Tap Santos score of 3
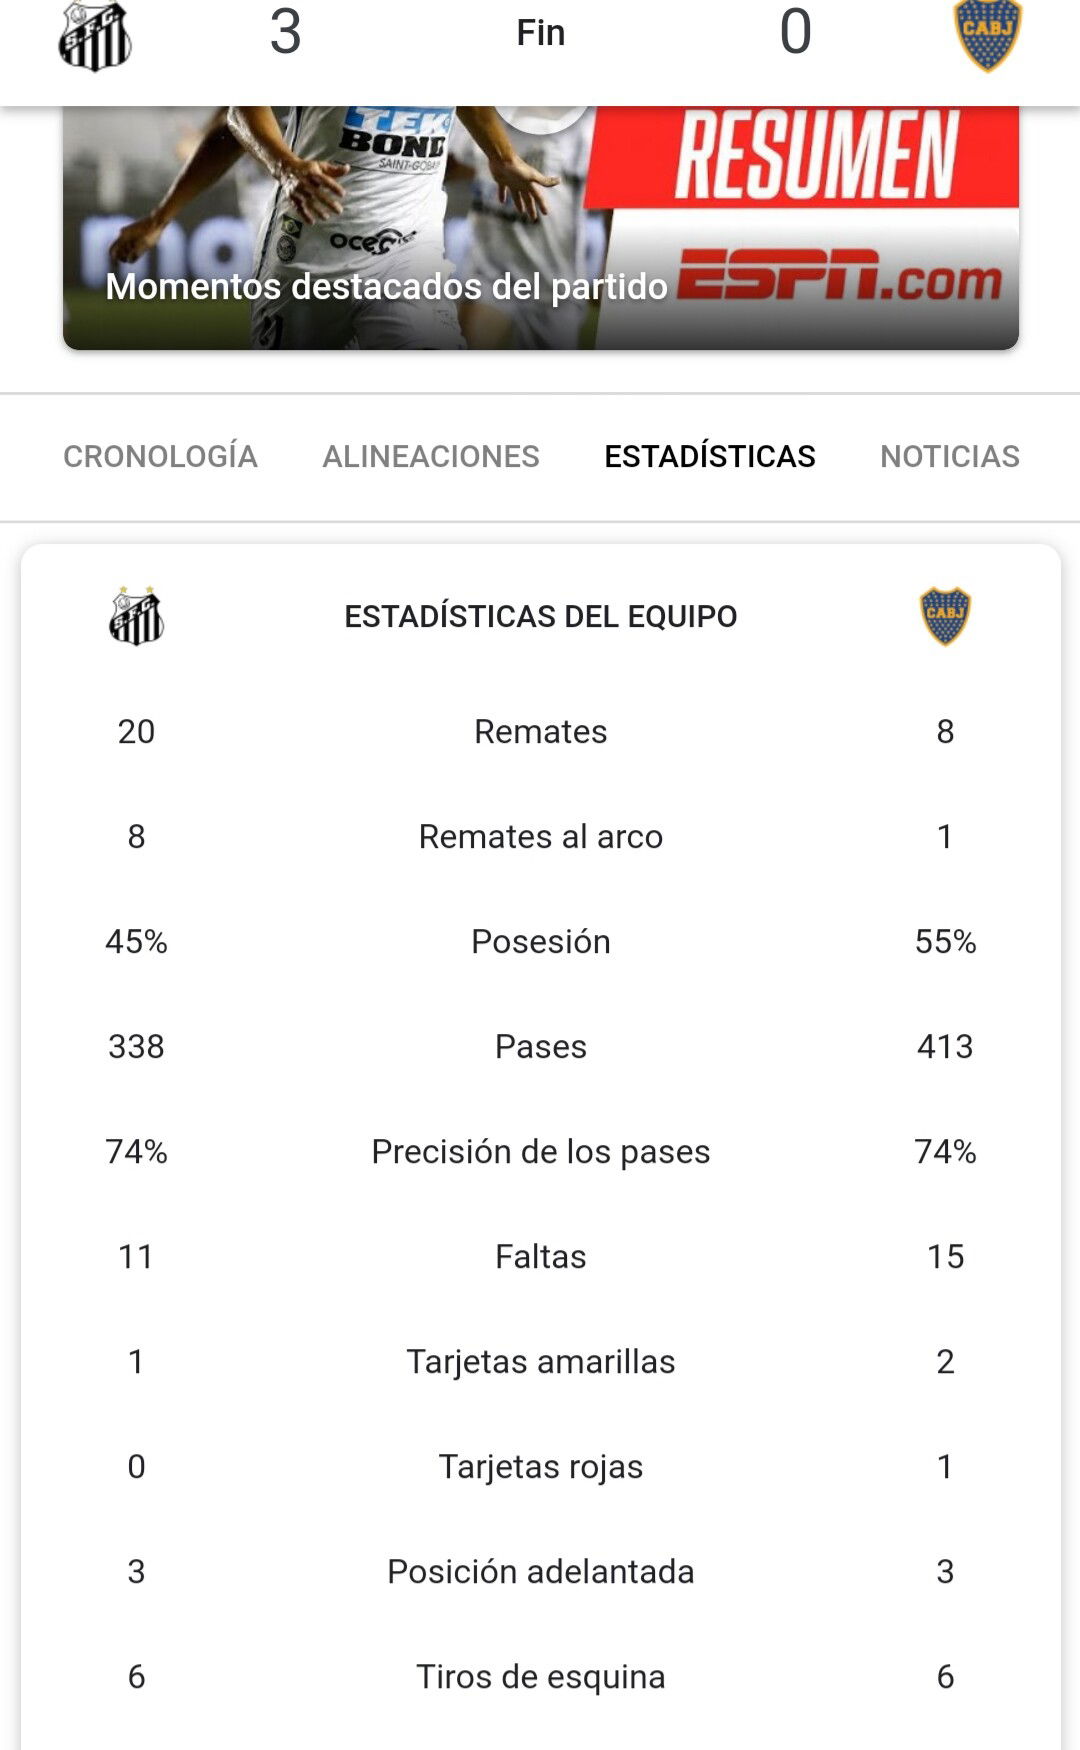The width and height of the screenshot is (1080, 1750). [x=285, y=32]
